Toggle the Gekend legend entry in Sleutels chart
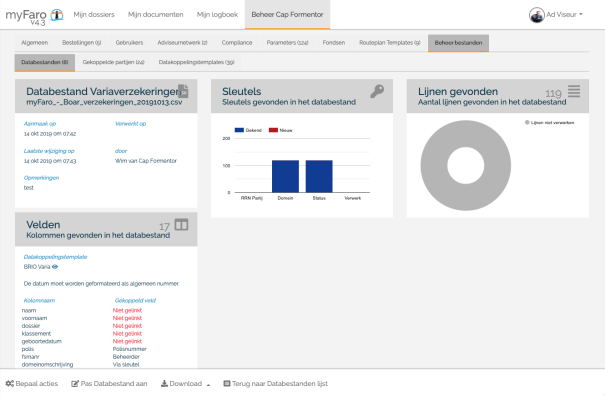The height and width of the screenshot is (396, 605). pos(248,130)
